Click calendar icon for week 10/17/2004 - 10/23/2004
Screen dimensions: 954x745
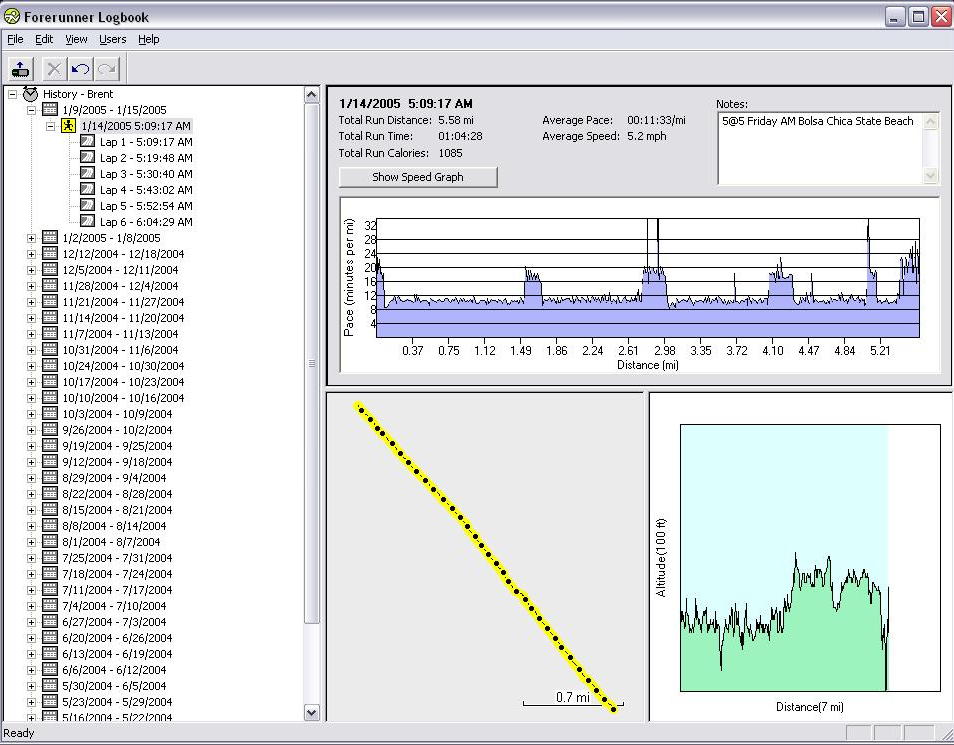[x=50, y=382]
